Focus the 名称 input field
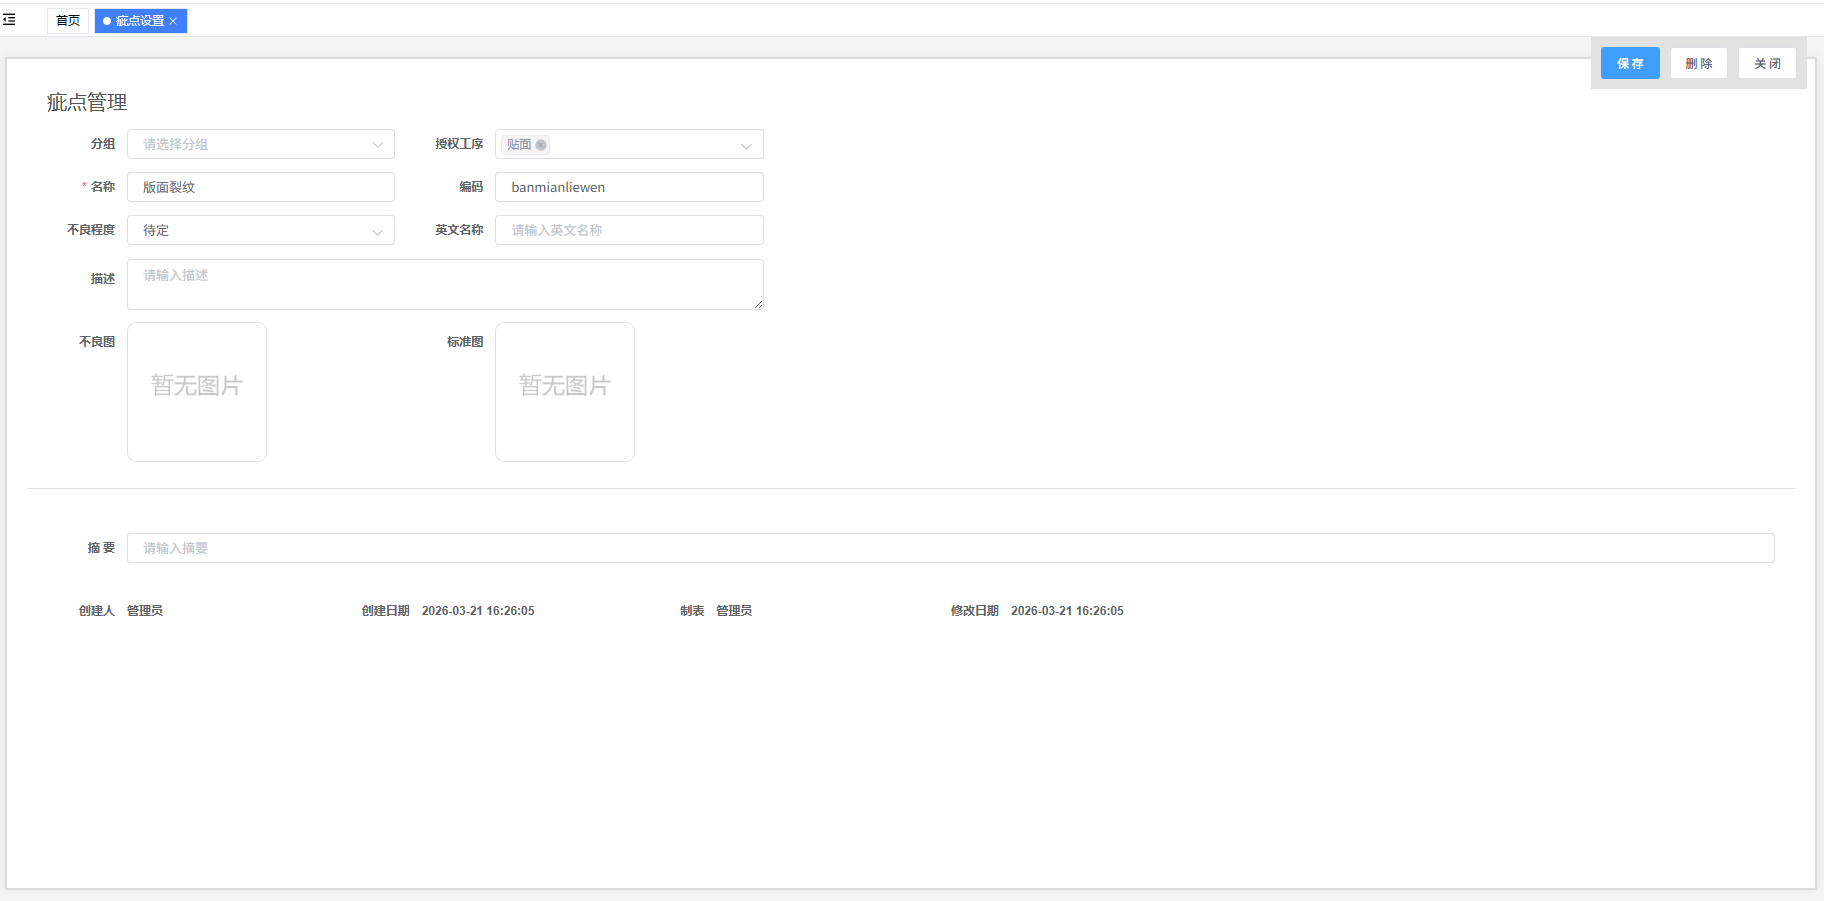 pos(260,187)
